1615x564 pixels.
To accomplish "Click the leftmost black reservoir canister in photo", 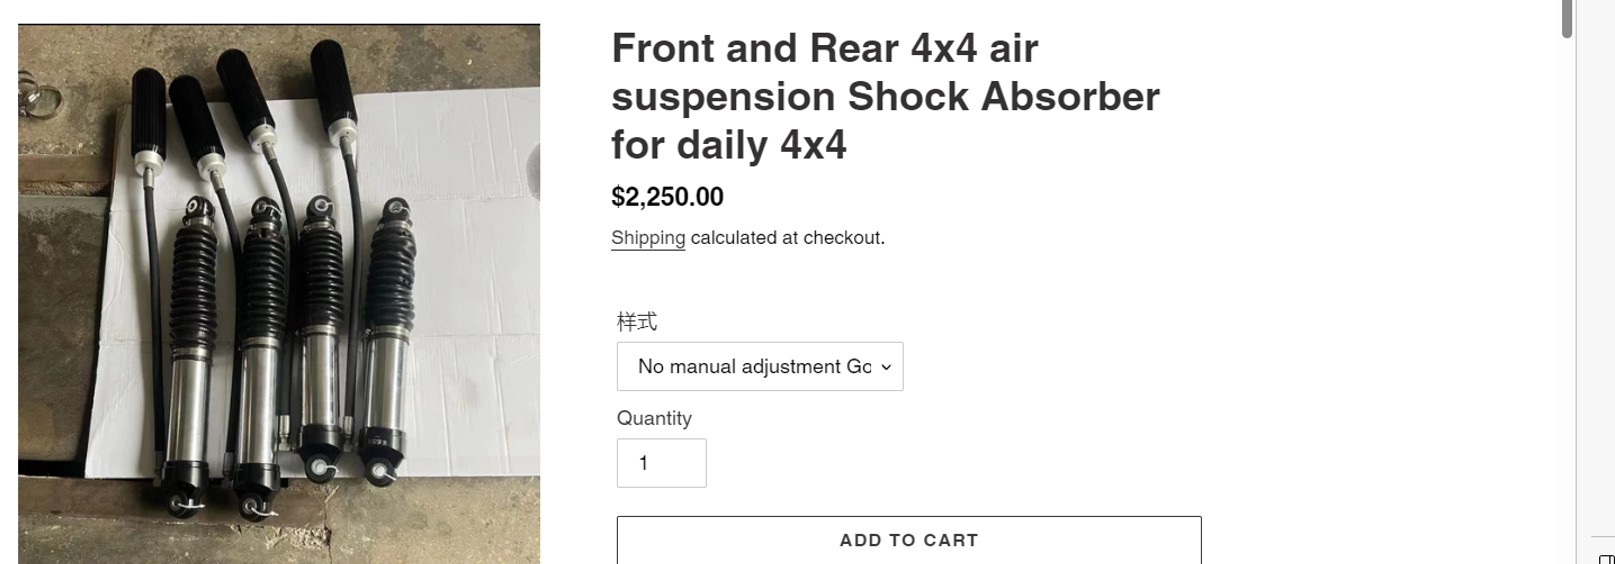I will pyautogui.click(x=148, y=112).
